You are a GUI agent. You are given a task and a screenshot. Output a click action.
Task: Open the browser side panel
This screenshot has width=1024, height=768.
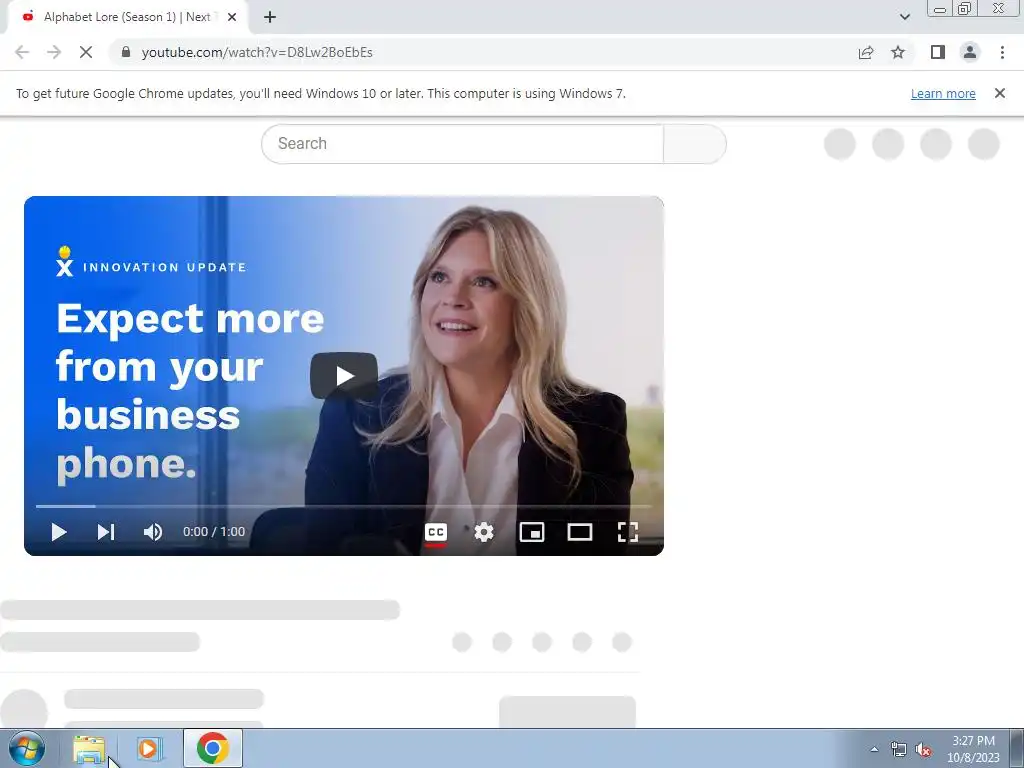(x=938, y=52)
